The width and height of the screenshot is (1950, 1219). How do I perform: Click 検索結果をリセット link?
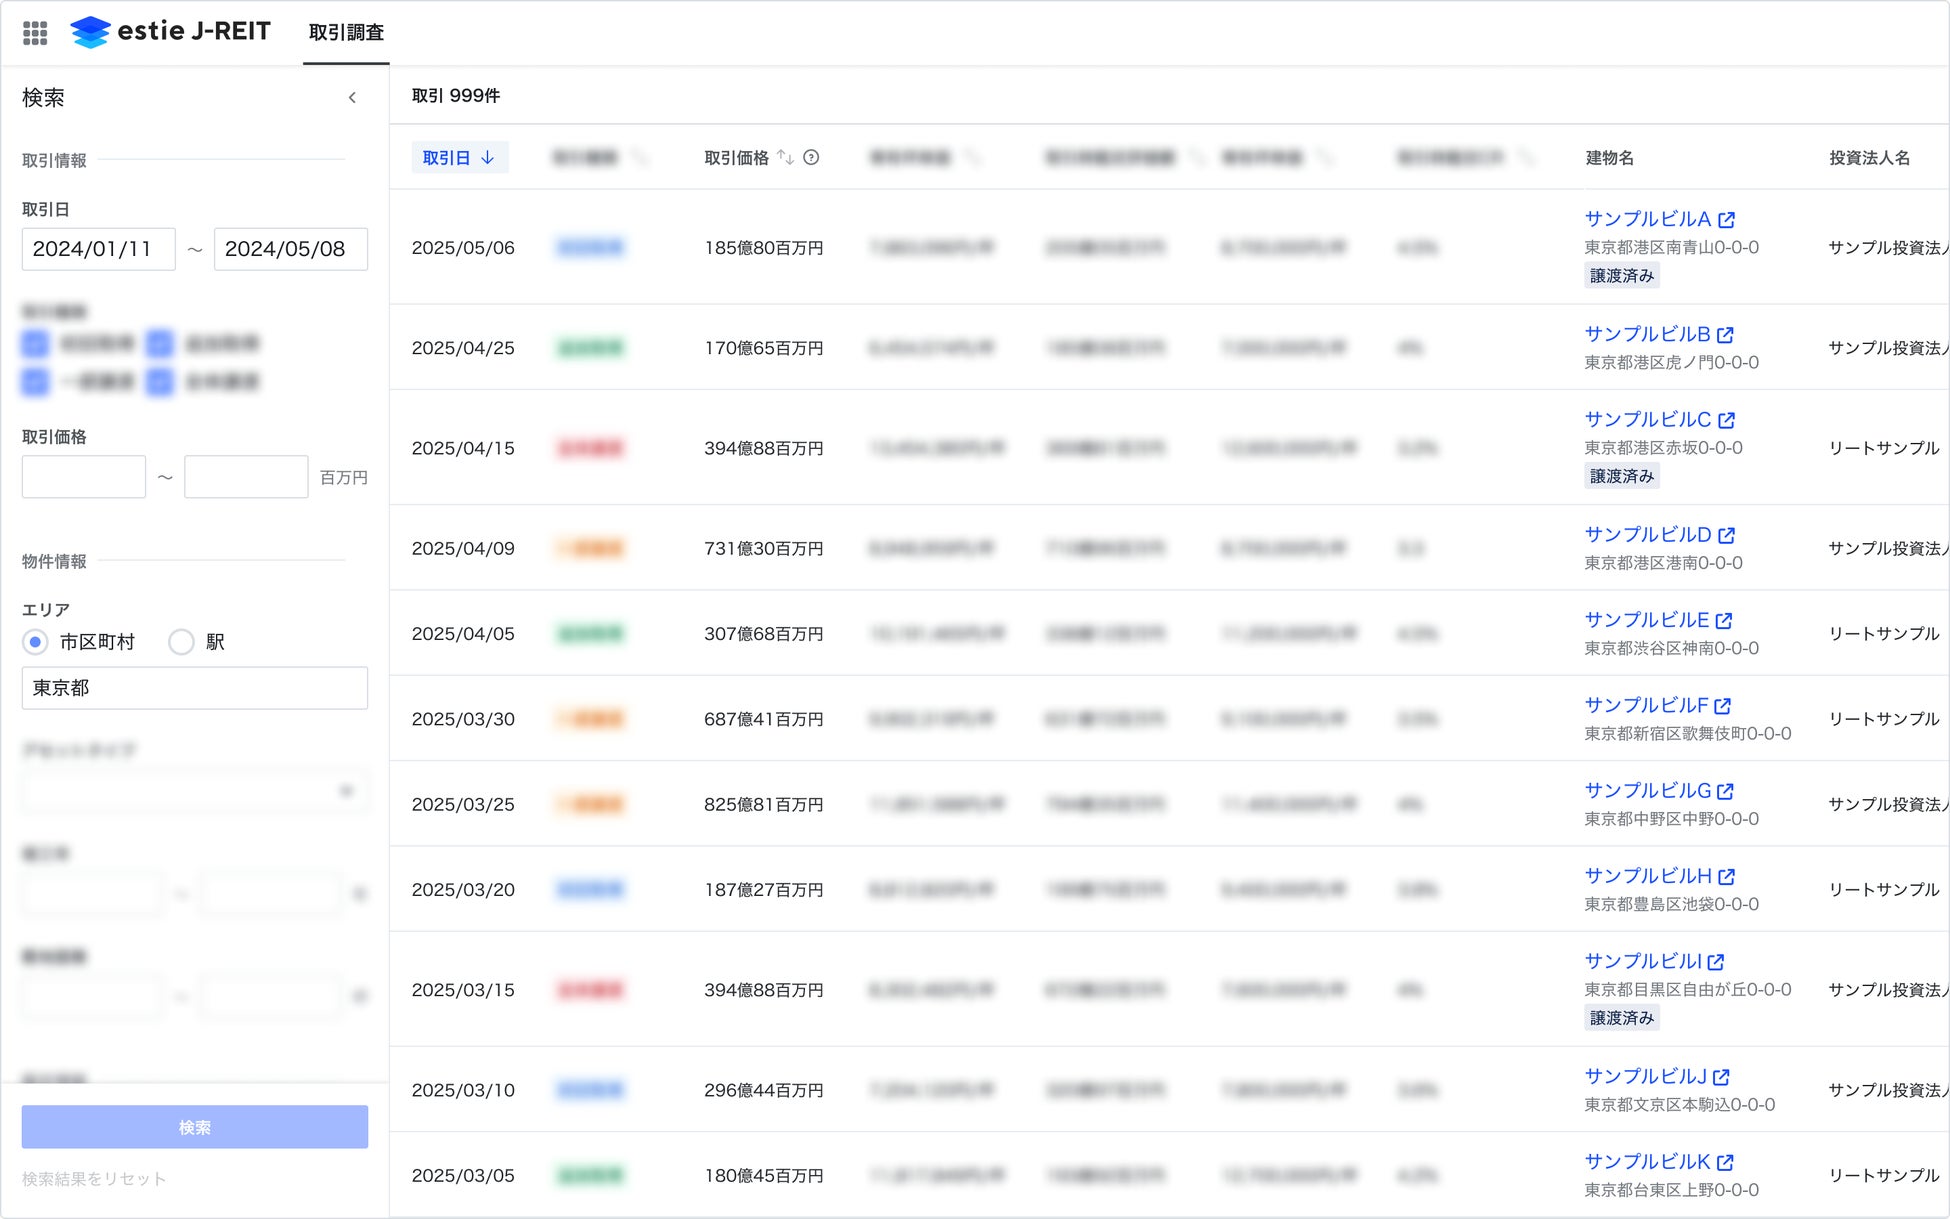coord(94,1179)
